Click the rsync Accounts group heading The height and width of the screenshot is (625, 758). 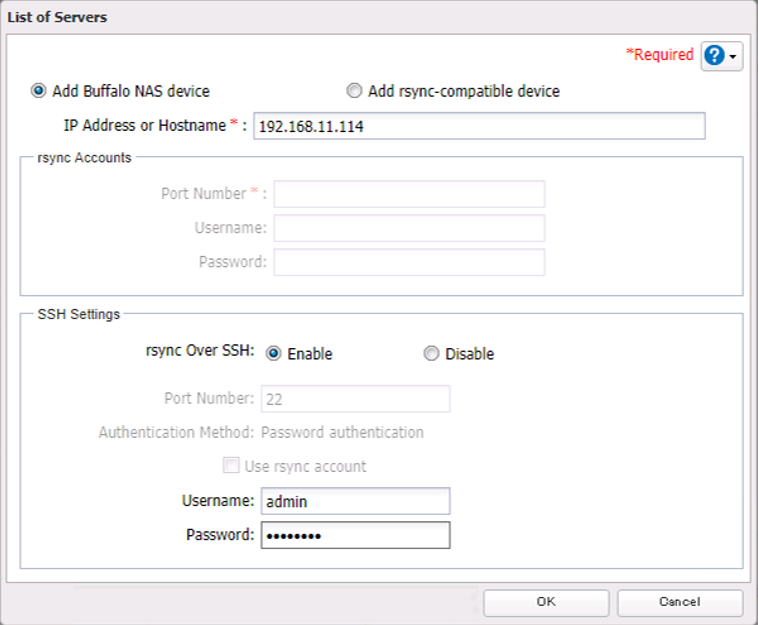click(x=78, y=158)
